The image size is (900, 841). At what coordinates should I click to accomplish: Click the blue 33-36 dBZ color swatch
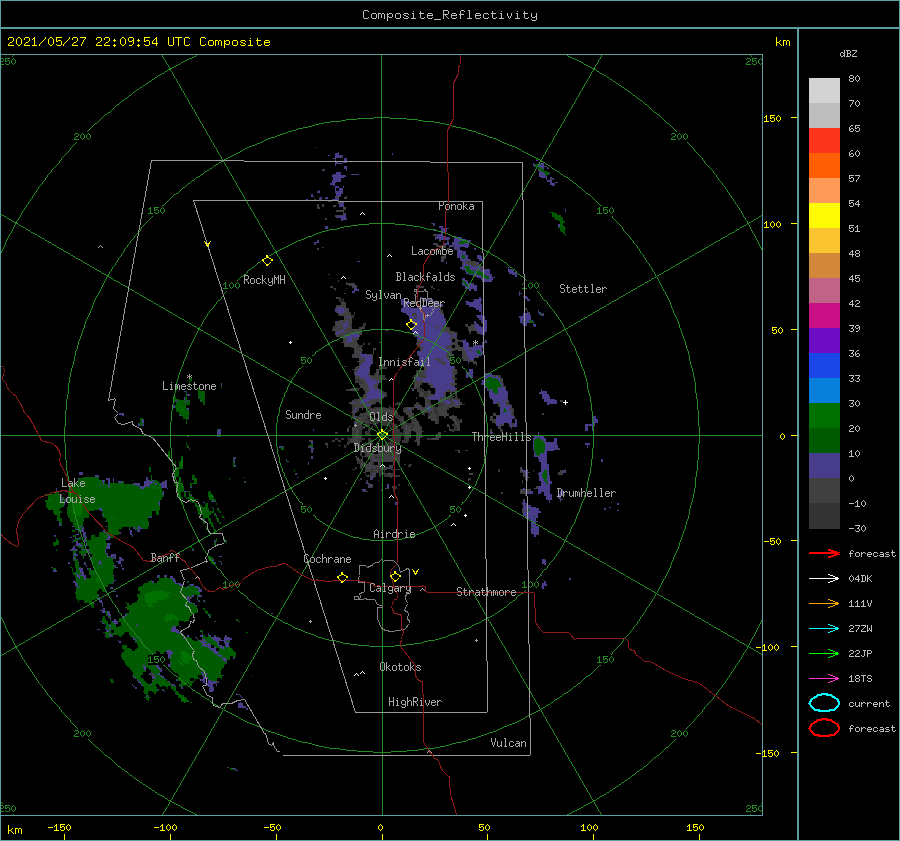[x=824, y=365]
